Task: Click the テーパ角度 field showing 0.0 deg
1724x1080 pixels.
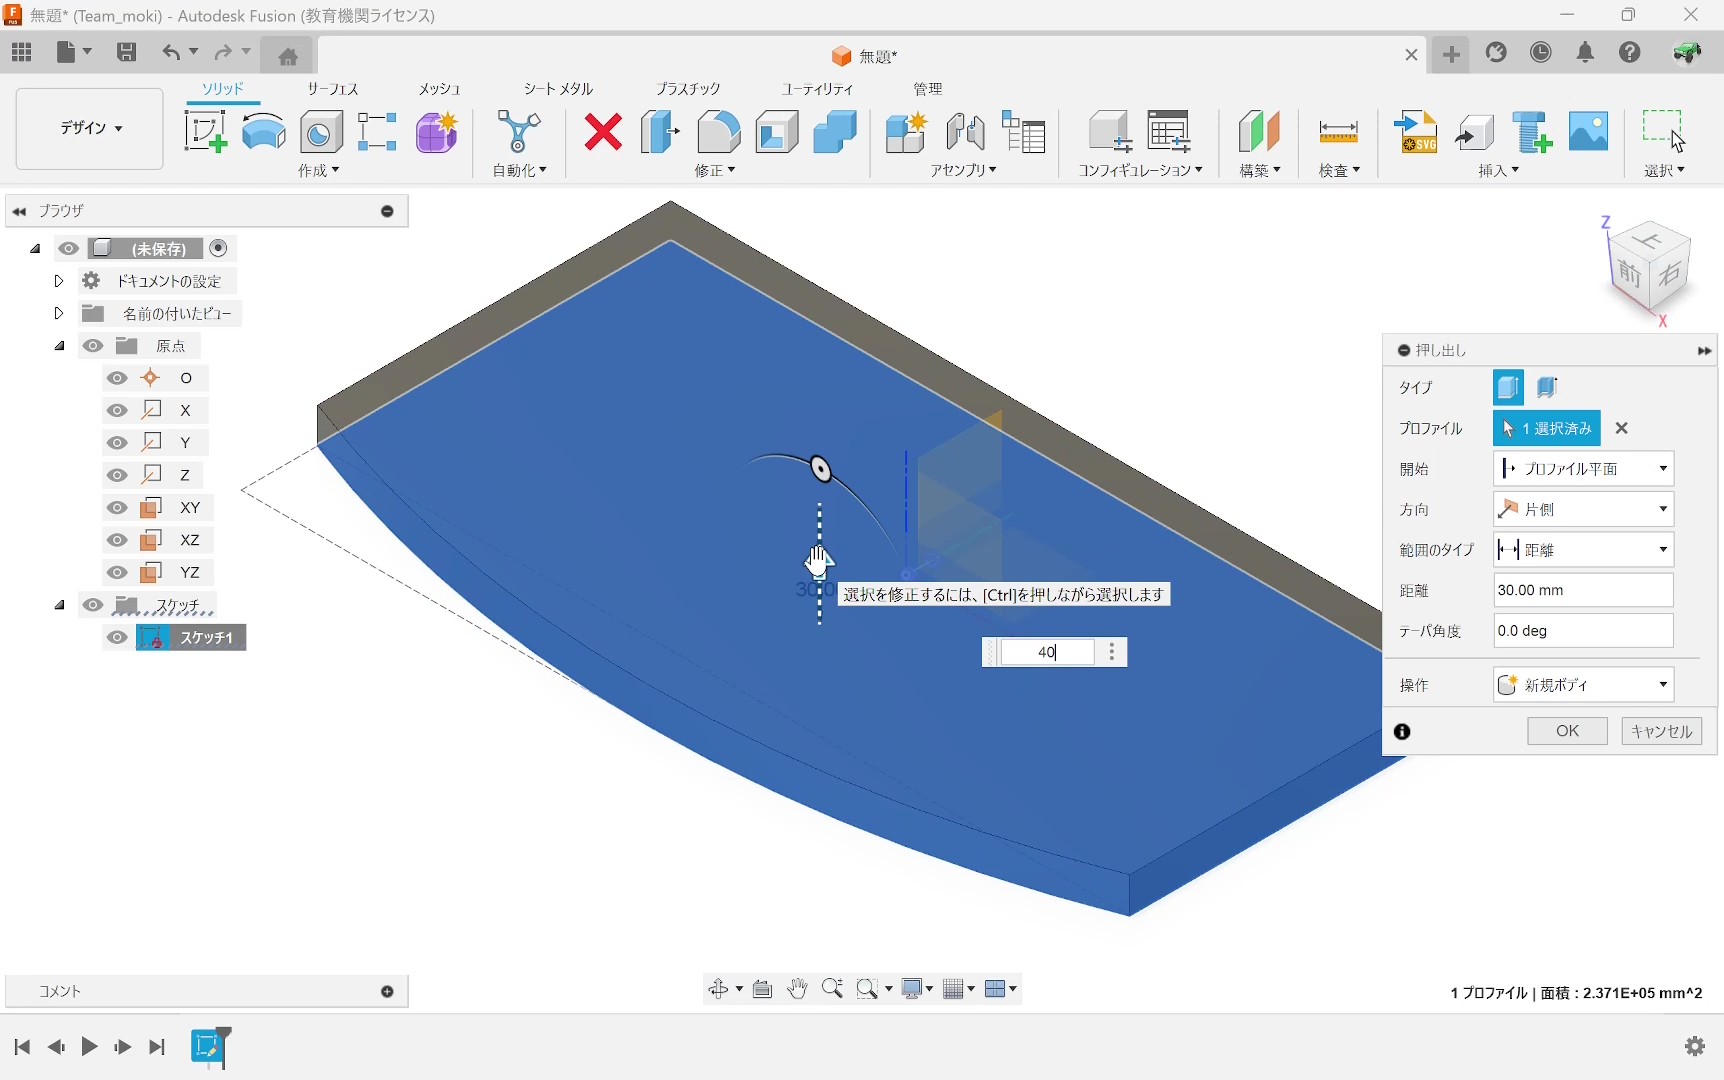Action: [x=1583, y=631]
